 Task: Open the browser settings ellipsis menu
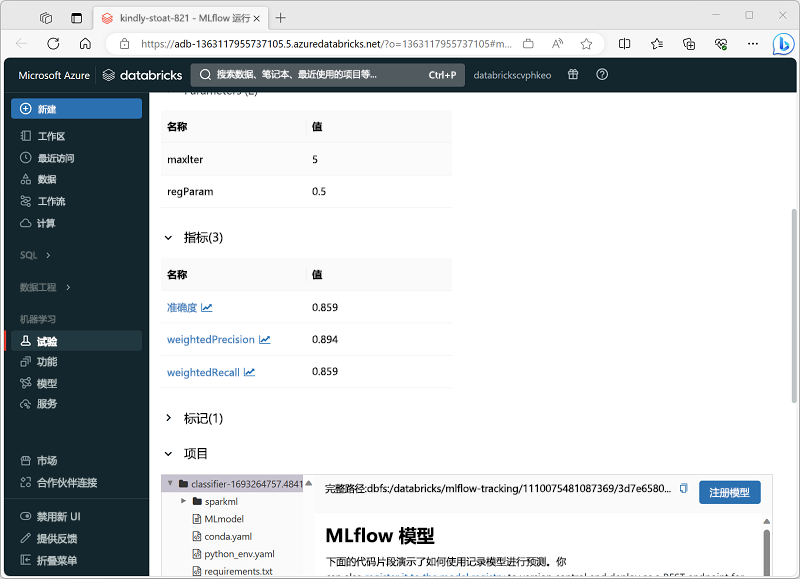[x=753, y=44]
